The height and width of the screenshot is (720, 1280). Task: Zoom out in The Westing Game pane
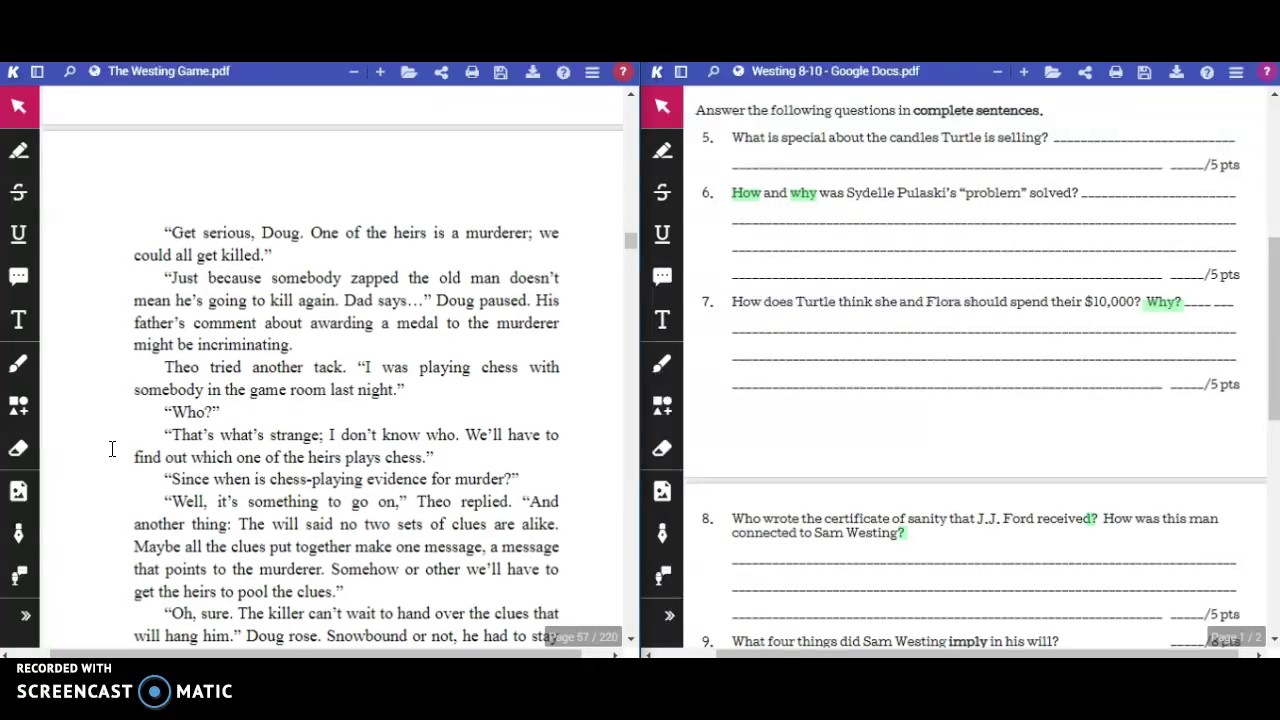click(x=353, y=72)
